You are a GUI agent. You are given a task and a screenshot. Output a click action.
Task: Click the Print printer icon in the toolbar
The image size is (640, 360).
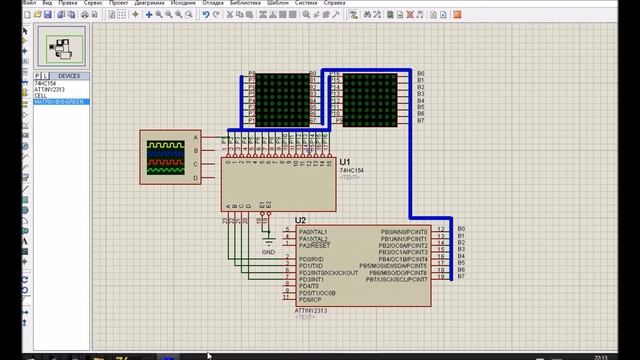[84, 15]
